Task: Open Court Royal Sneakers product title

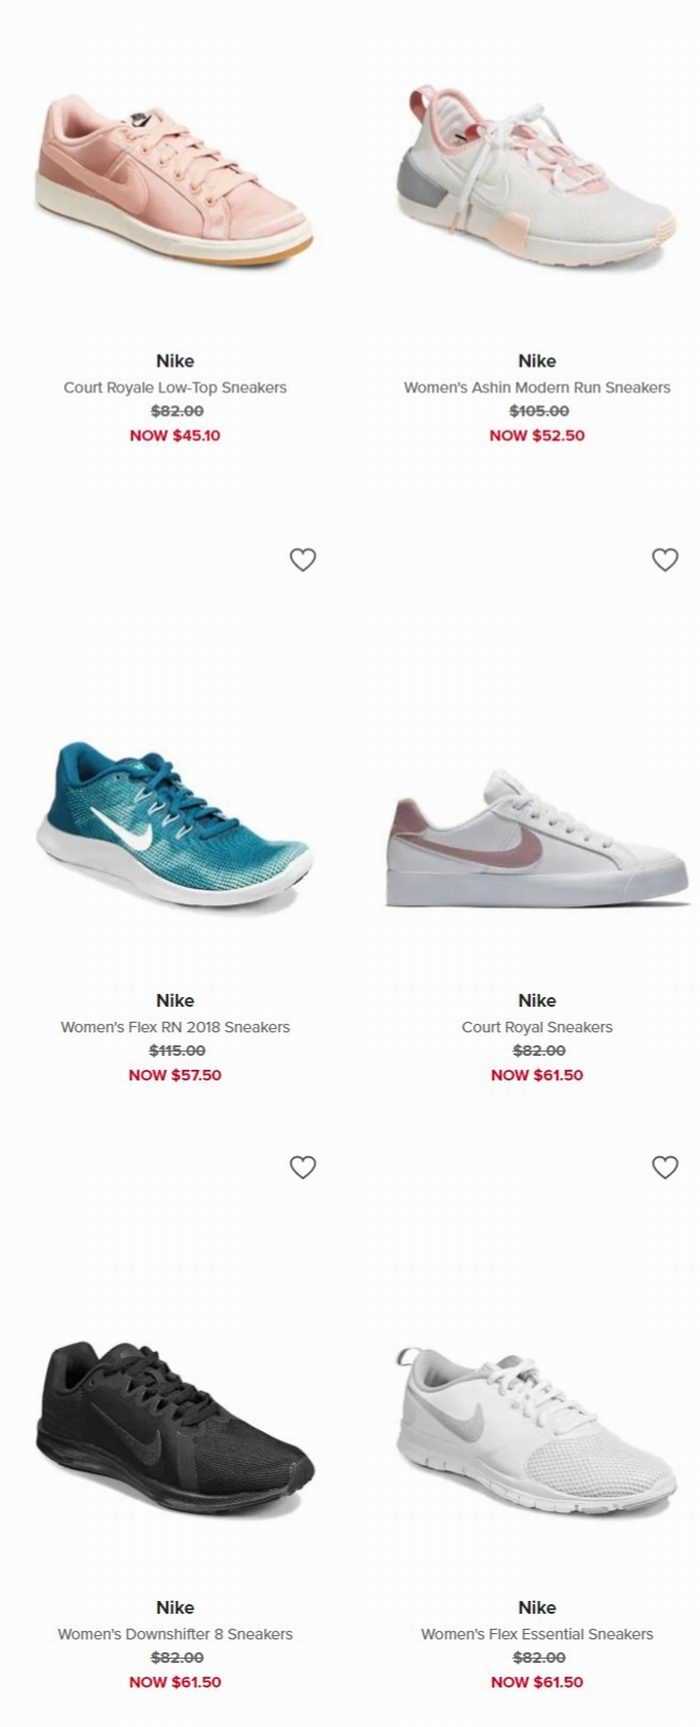Action: click(537, 1027)
